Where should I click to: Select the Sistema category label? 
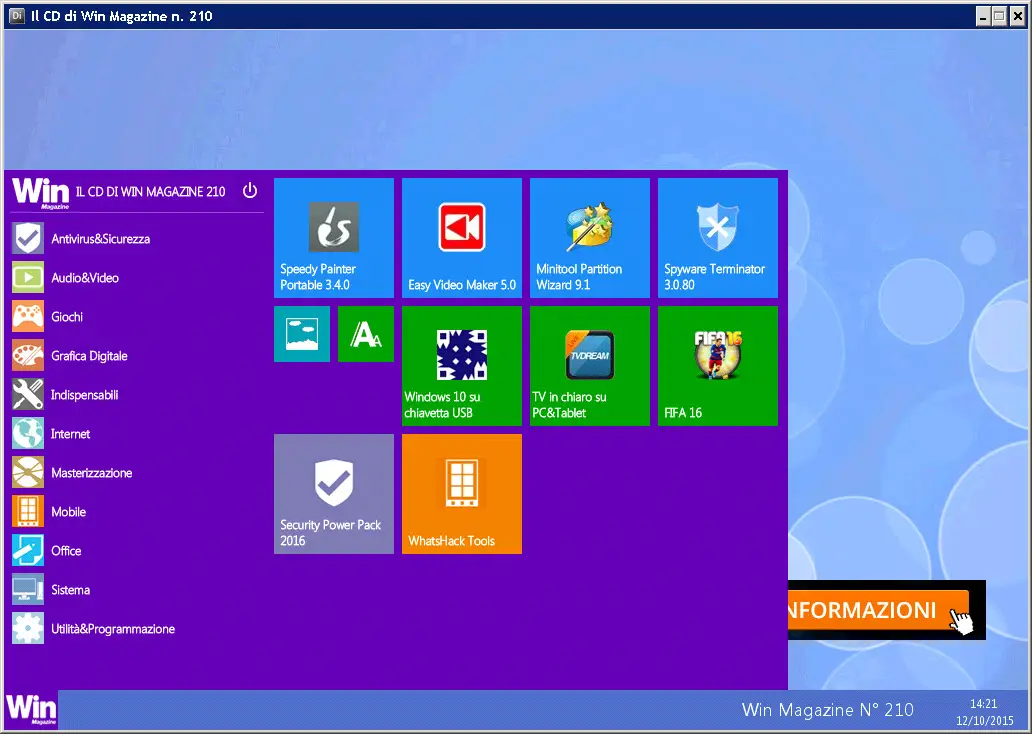(x=70, y=590)
